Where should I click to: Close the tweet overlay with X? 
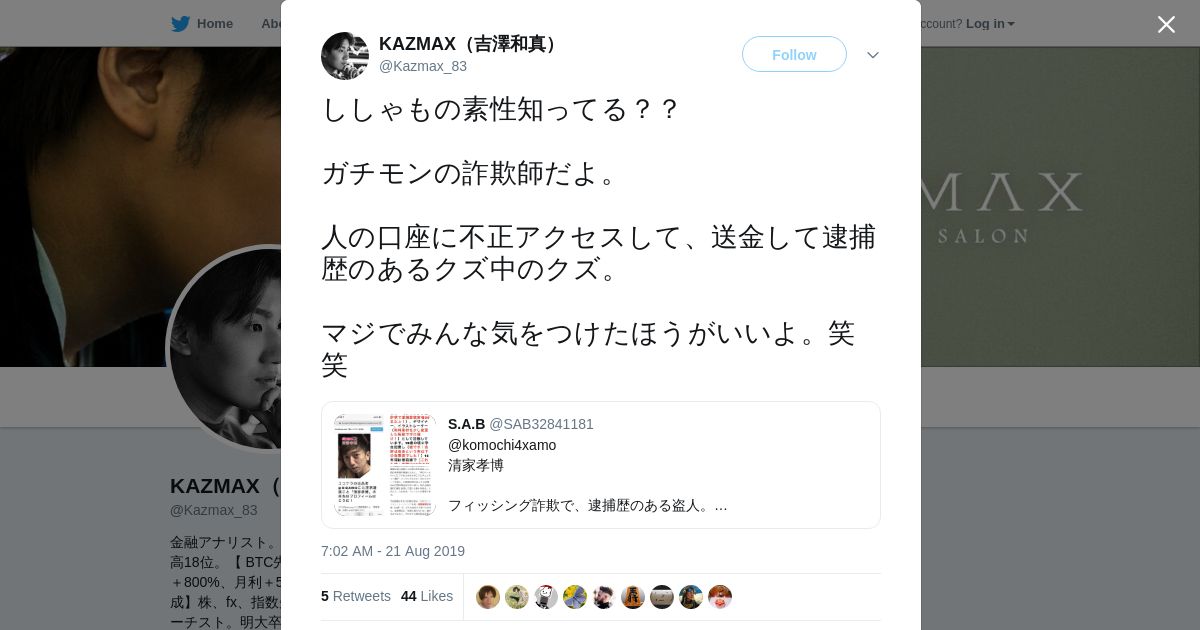click(1166, 24)
